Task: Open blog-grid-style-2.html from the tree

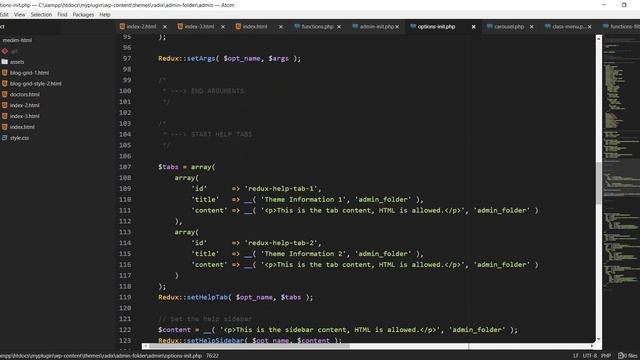Action: click(36, 84)
